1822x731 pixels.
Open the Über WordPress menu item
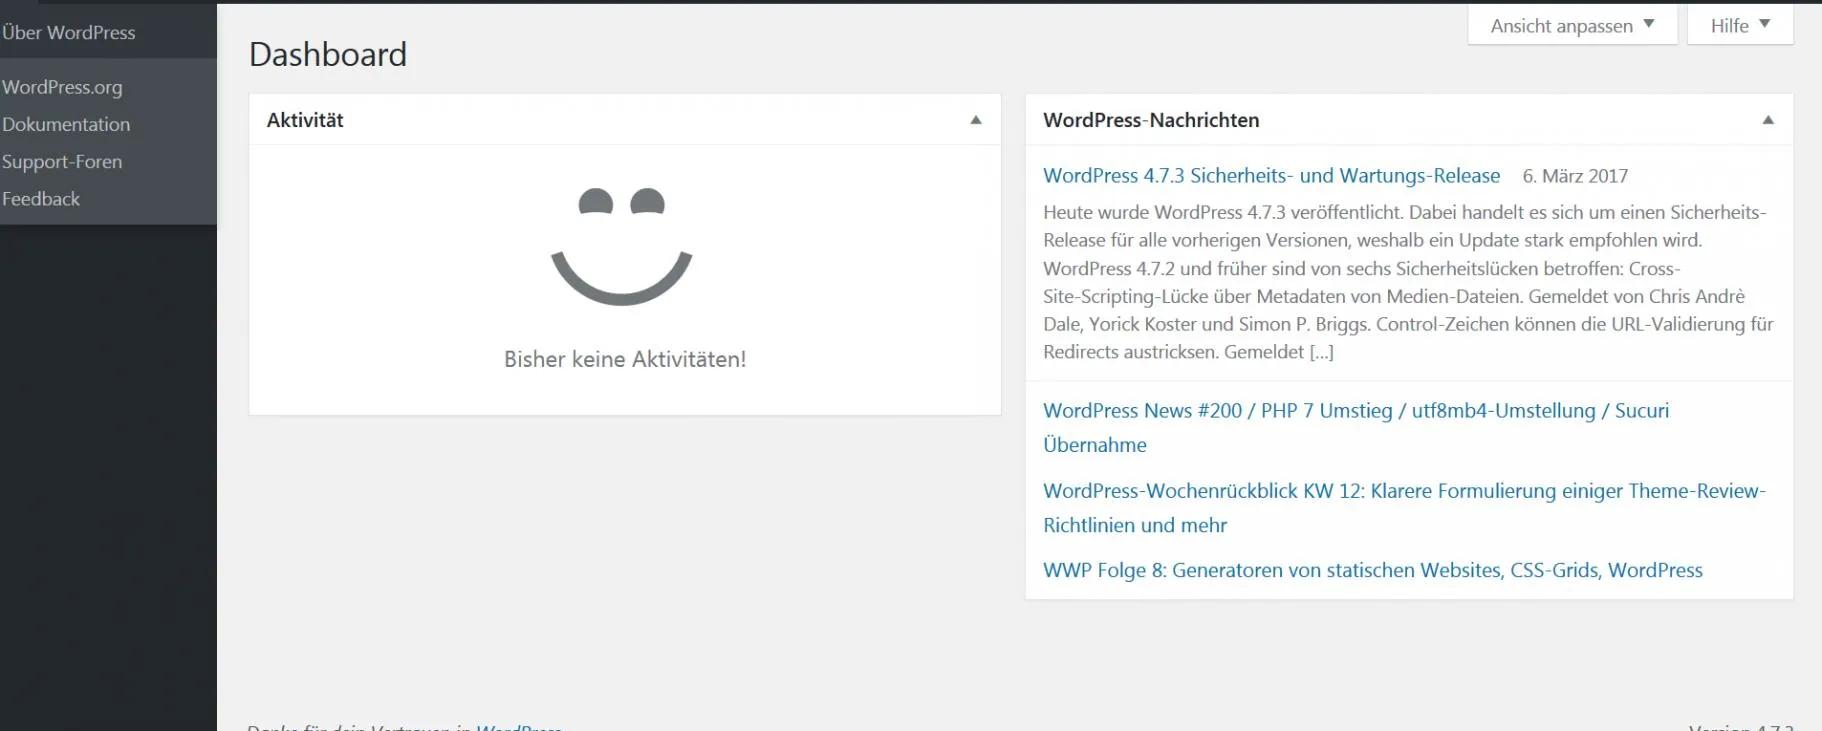68,32
